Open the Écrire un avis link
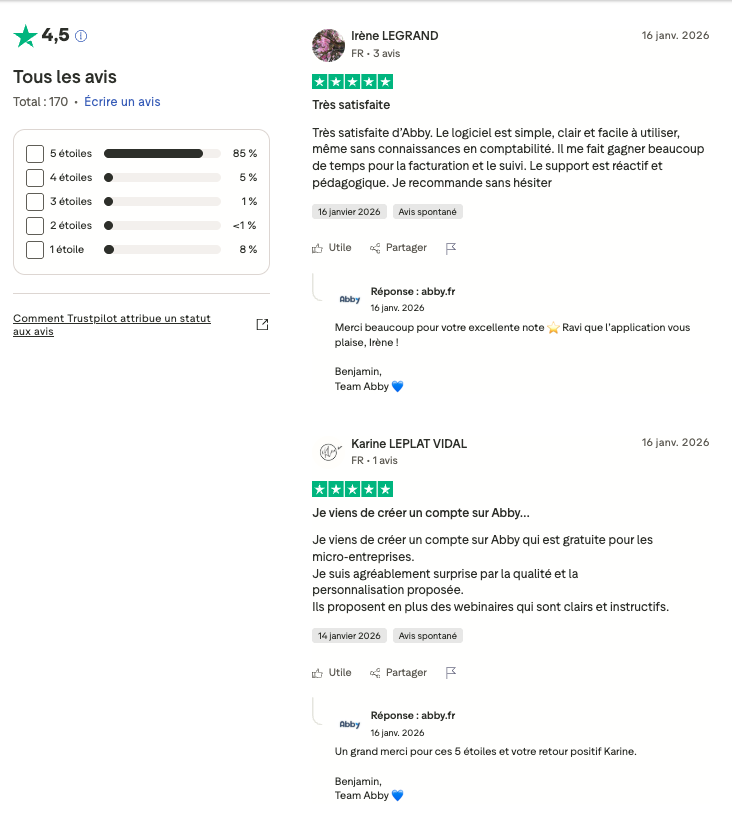 tap(122, 102)
